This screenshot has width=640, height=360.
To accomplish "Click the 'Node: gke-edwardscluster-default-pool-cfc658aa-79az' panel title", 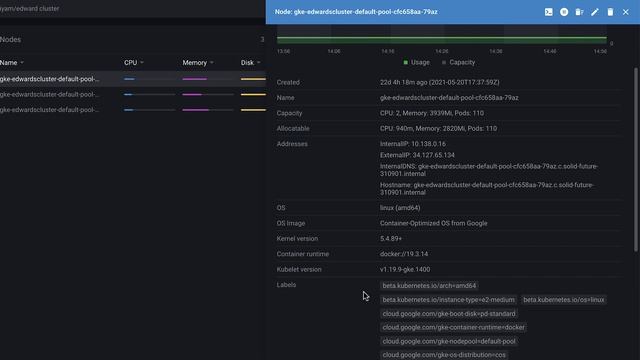I will (356, 12).
